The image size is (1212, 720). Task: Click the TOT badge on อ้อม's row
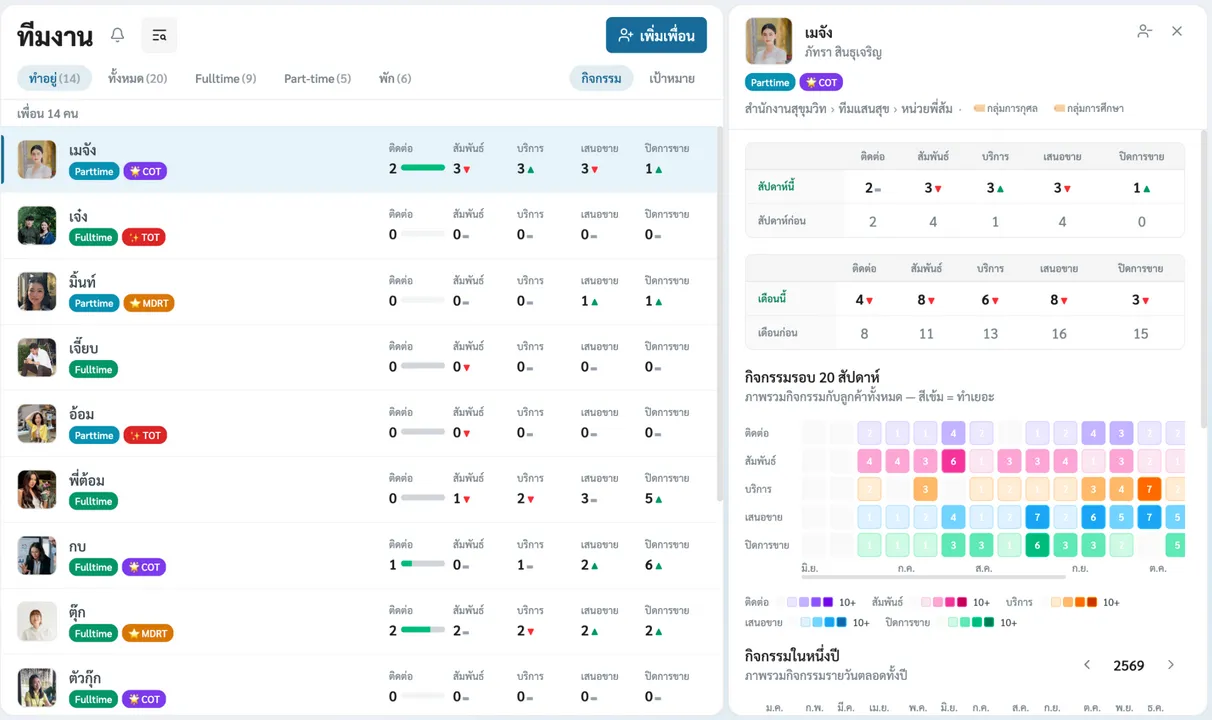click(x=145, y=436)
